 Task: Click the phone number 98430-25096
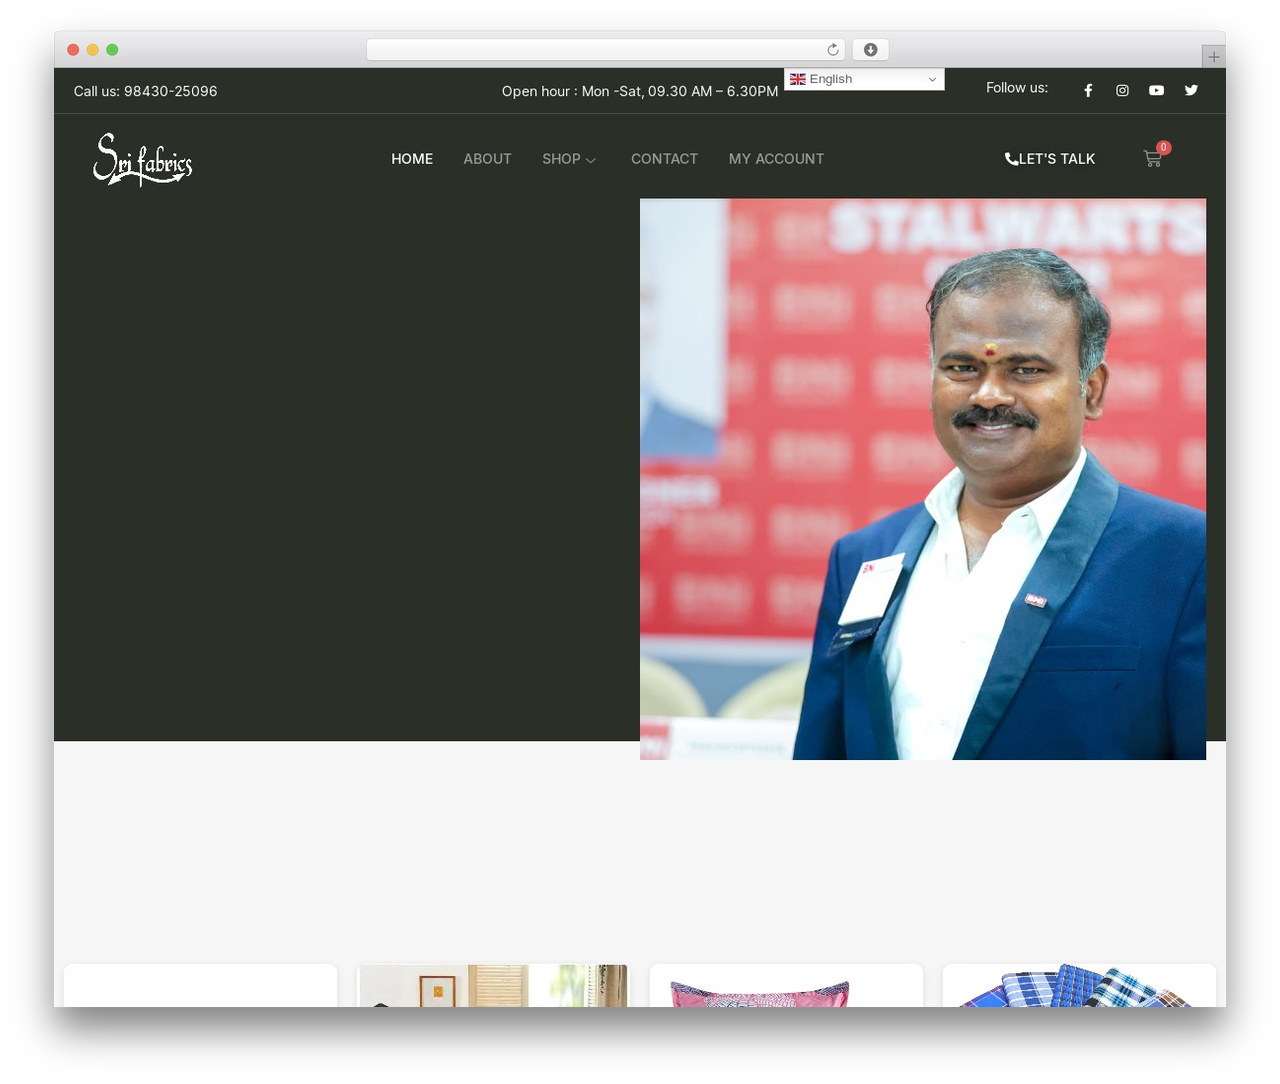point(170,91)
